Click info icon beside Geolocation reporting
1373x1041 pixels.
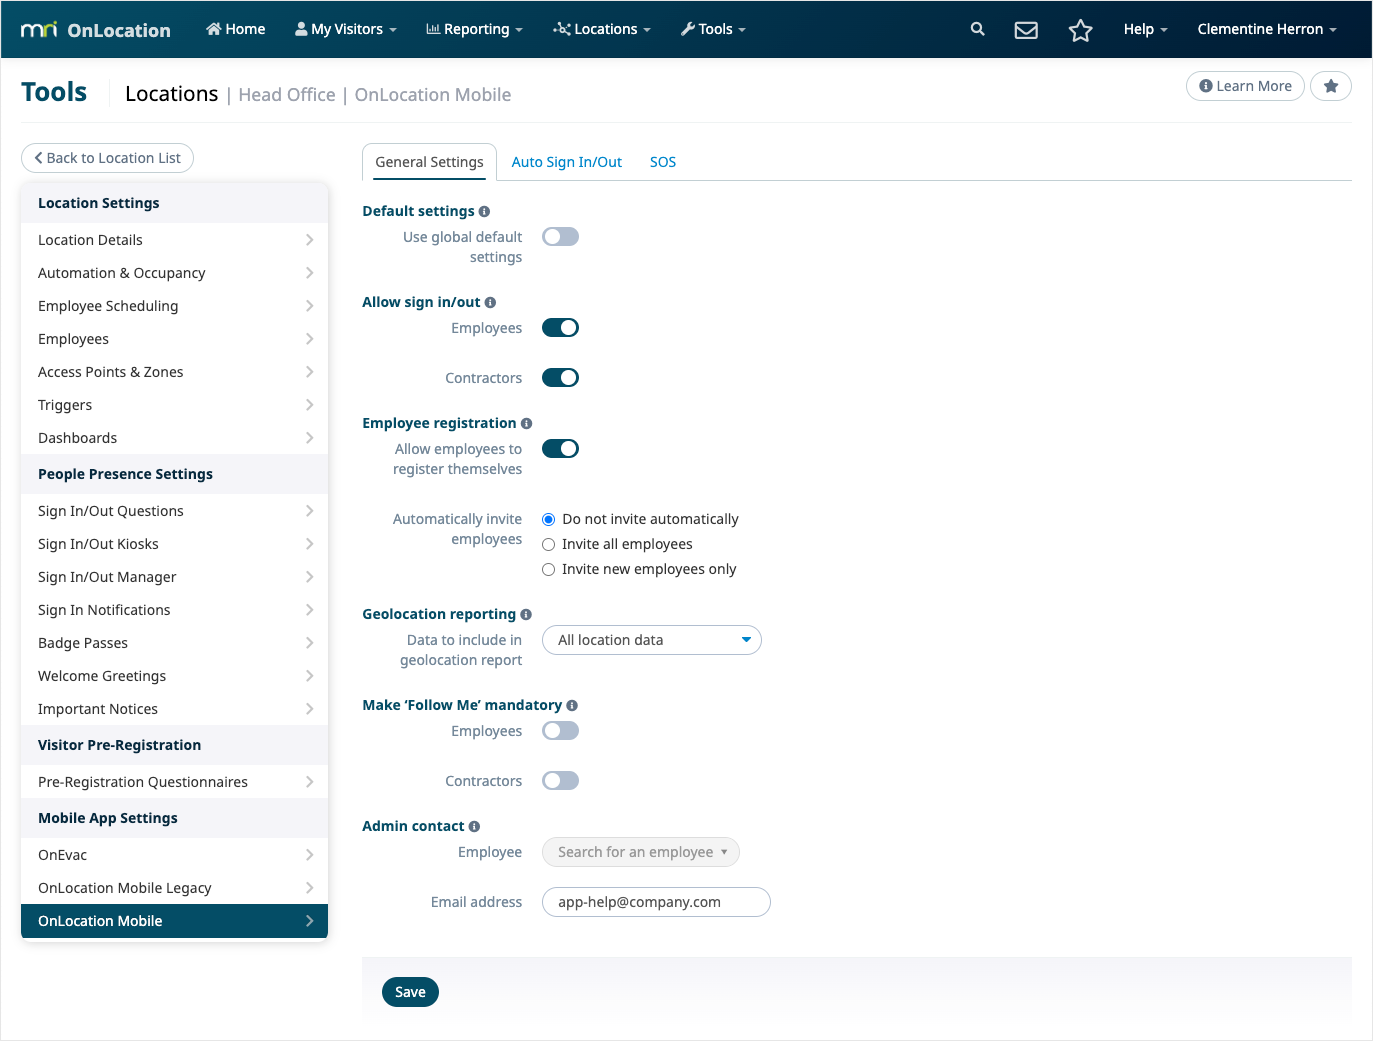526,614
